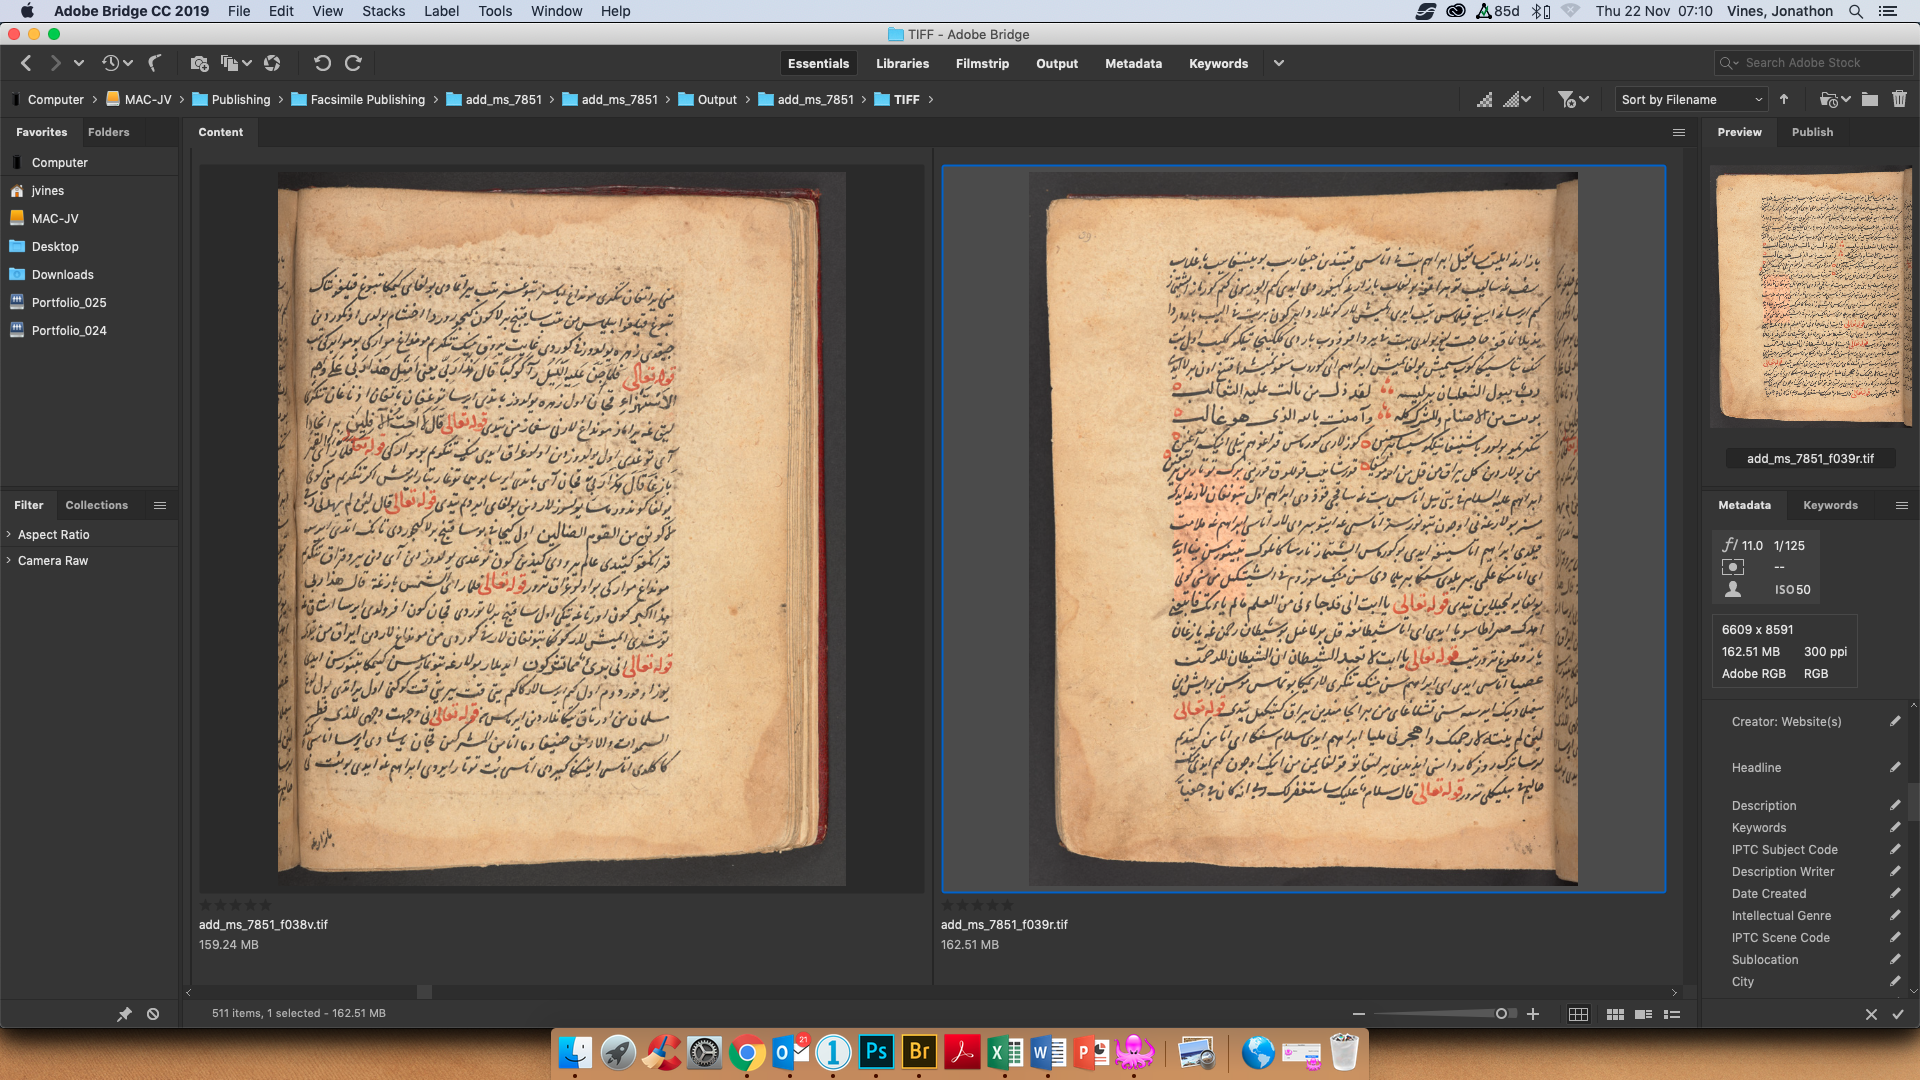Switch to the Publish panel tab
1920x1080 pixels.
[x=1812, y=132]
